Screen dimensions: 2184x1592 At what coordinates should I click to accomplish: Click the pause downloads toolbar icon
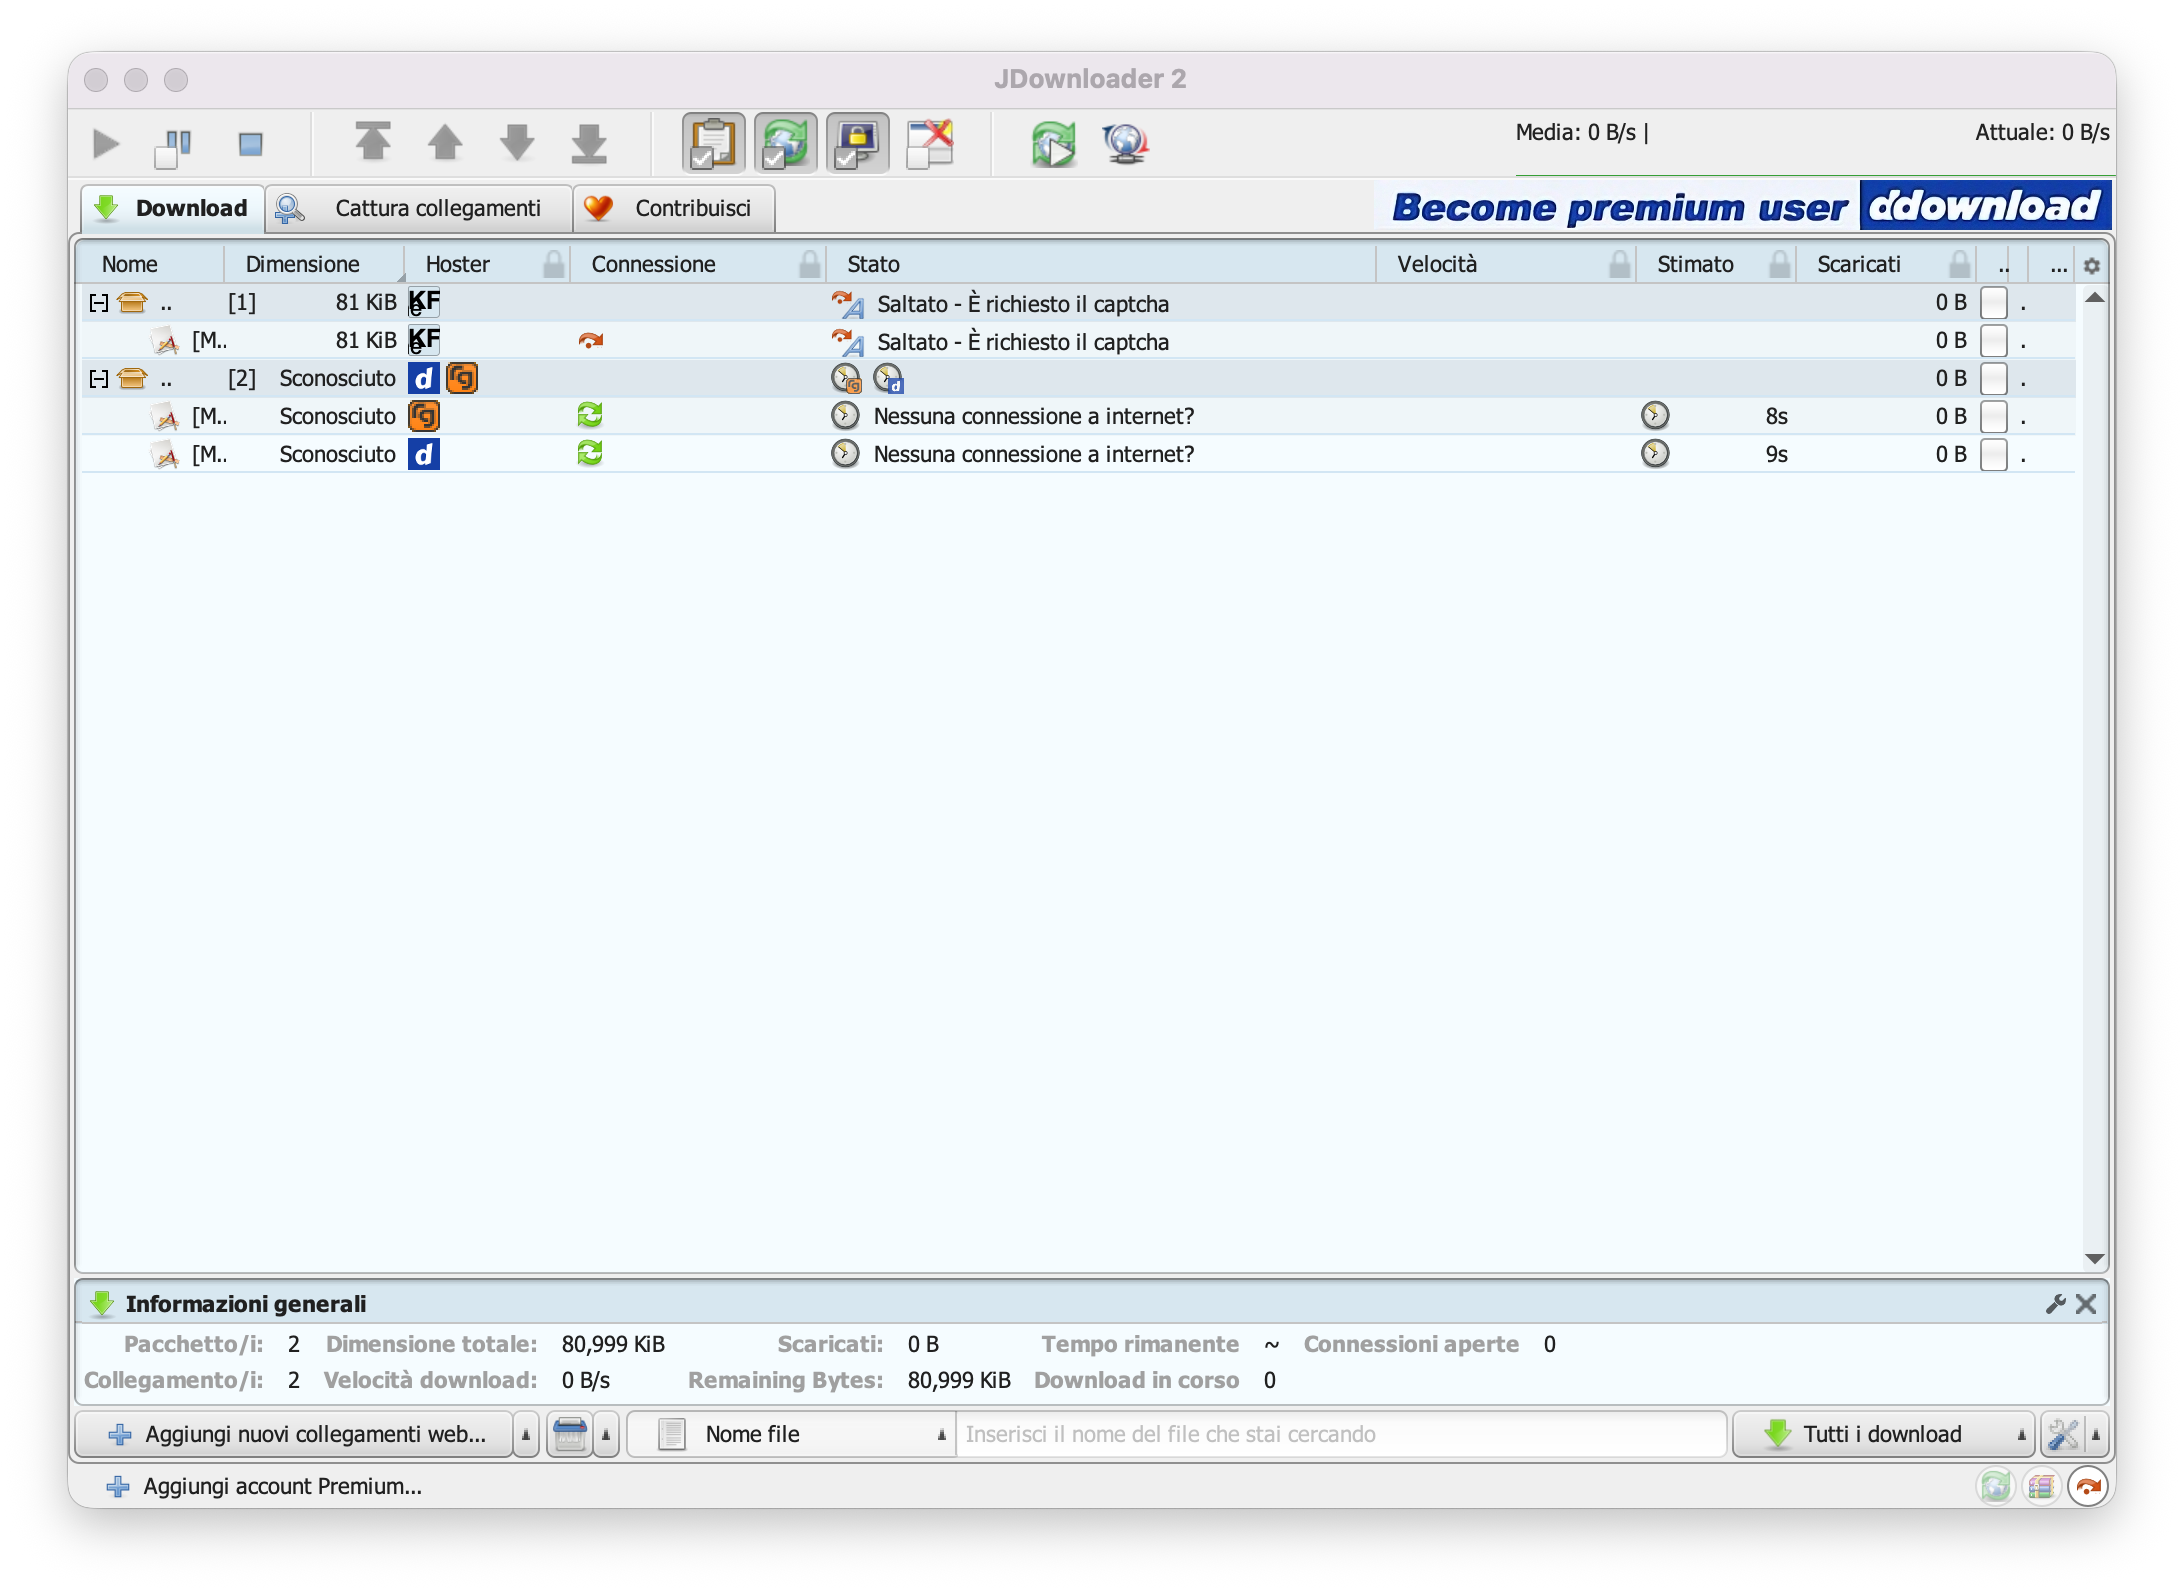click(x=174, y=146)
